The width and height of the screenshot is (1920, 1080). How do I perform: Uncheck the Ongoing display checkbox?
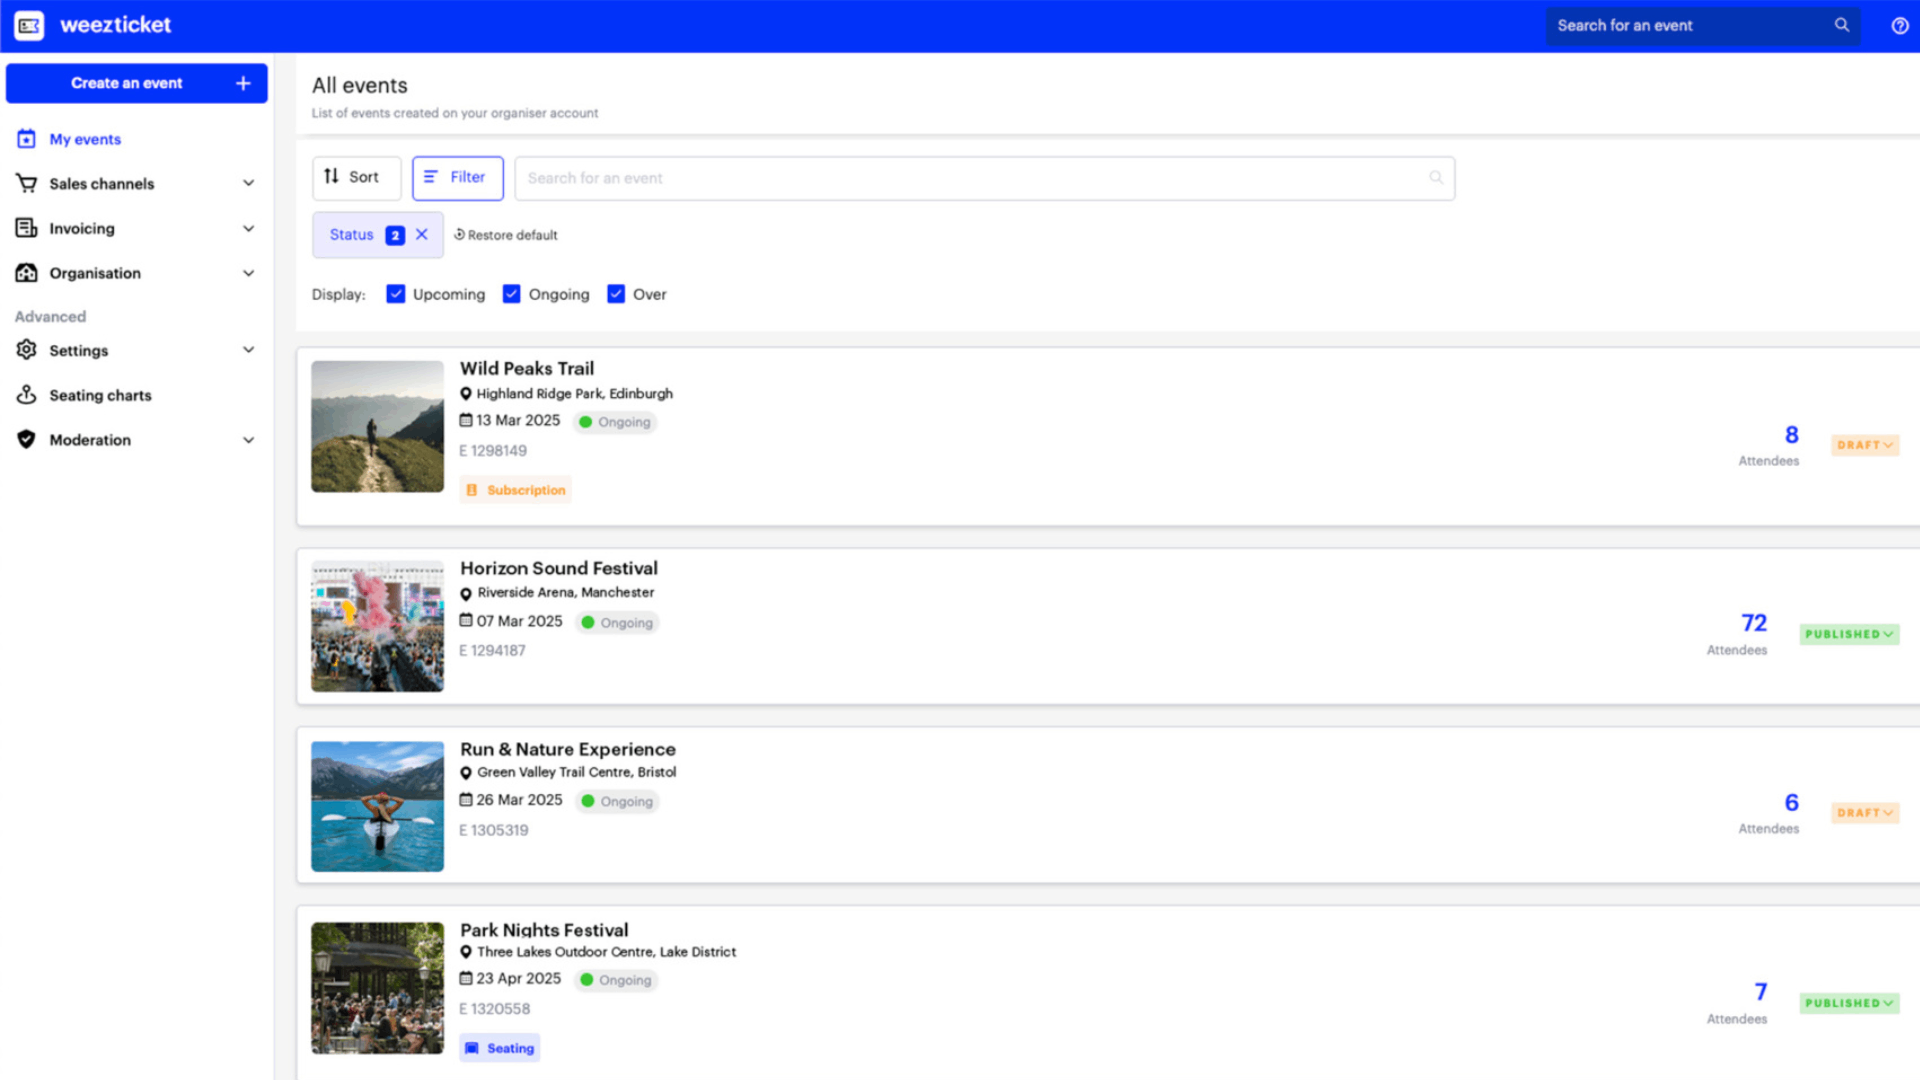511,294
